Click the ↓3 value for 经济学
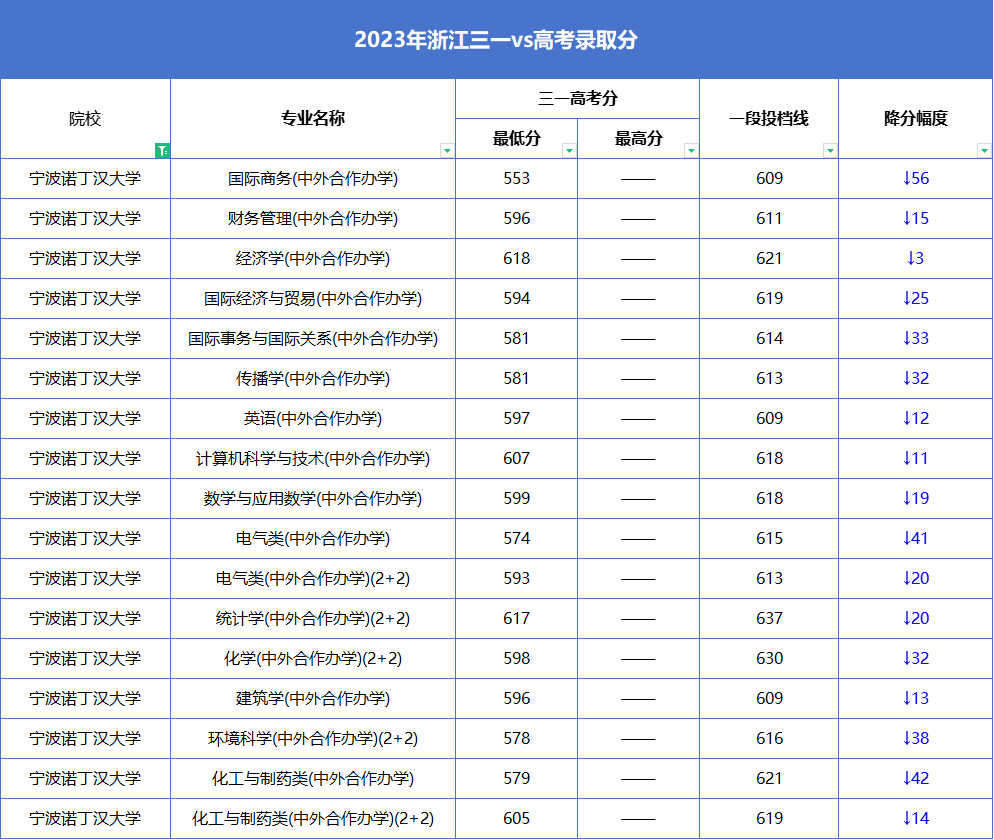Screen dimensions: 994x840 click(915, 258)
